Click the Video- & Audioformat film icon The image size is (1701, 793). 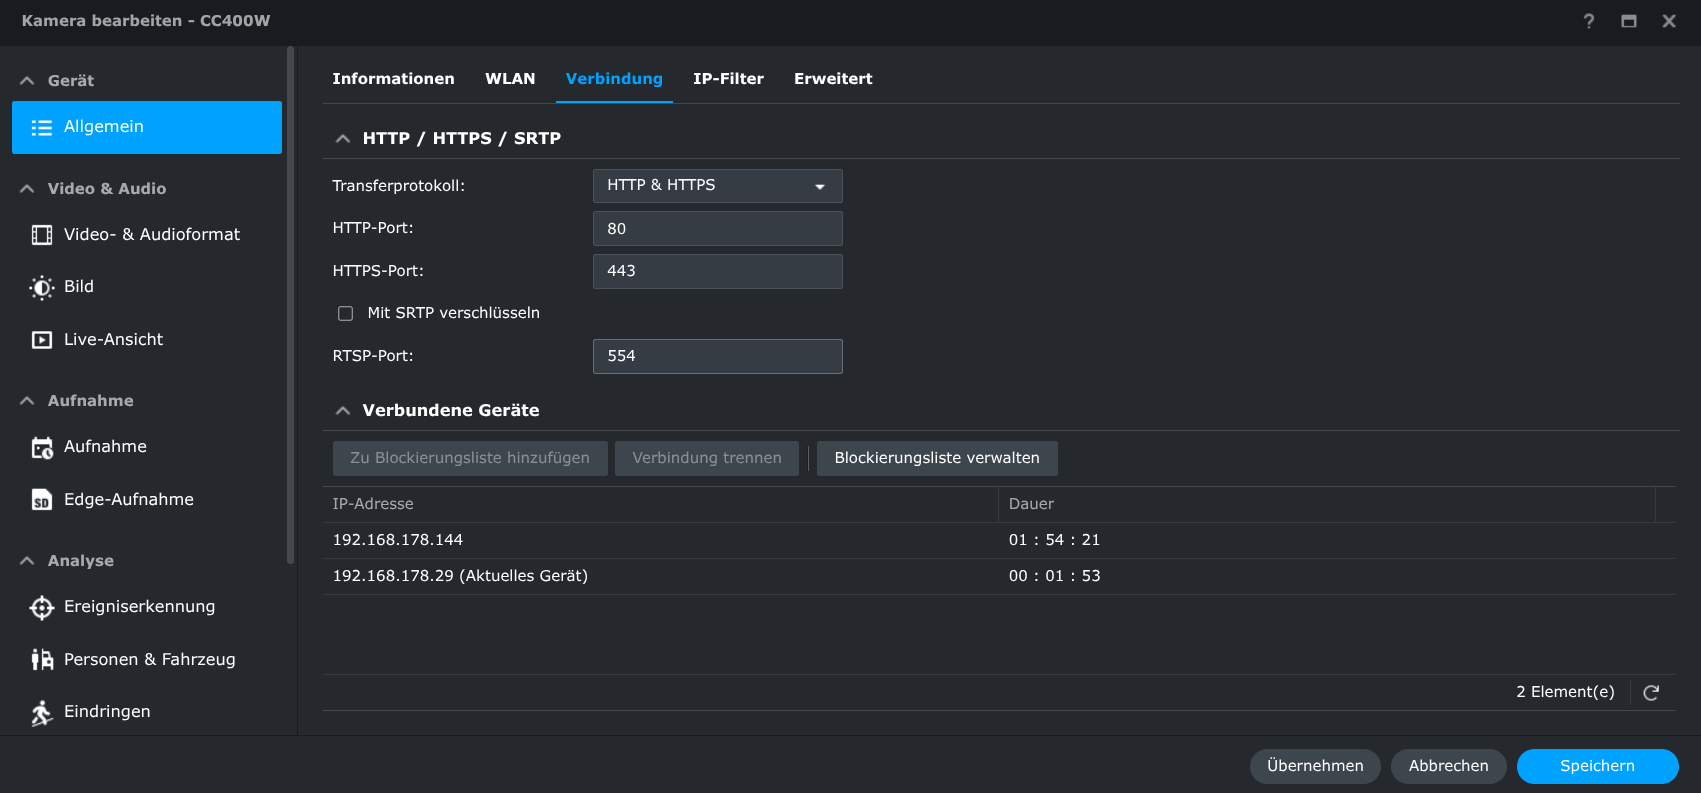click(42, 235)
